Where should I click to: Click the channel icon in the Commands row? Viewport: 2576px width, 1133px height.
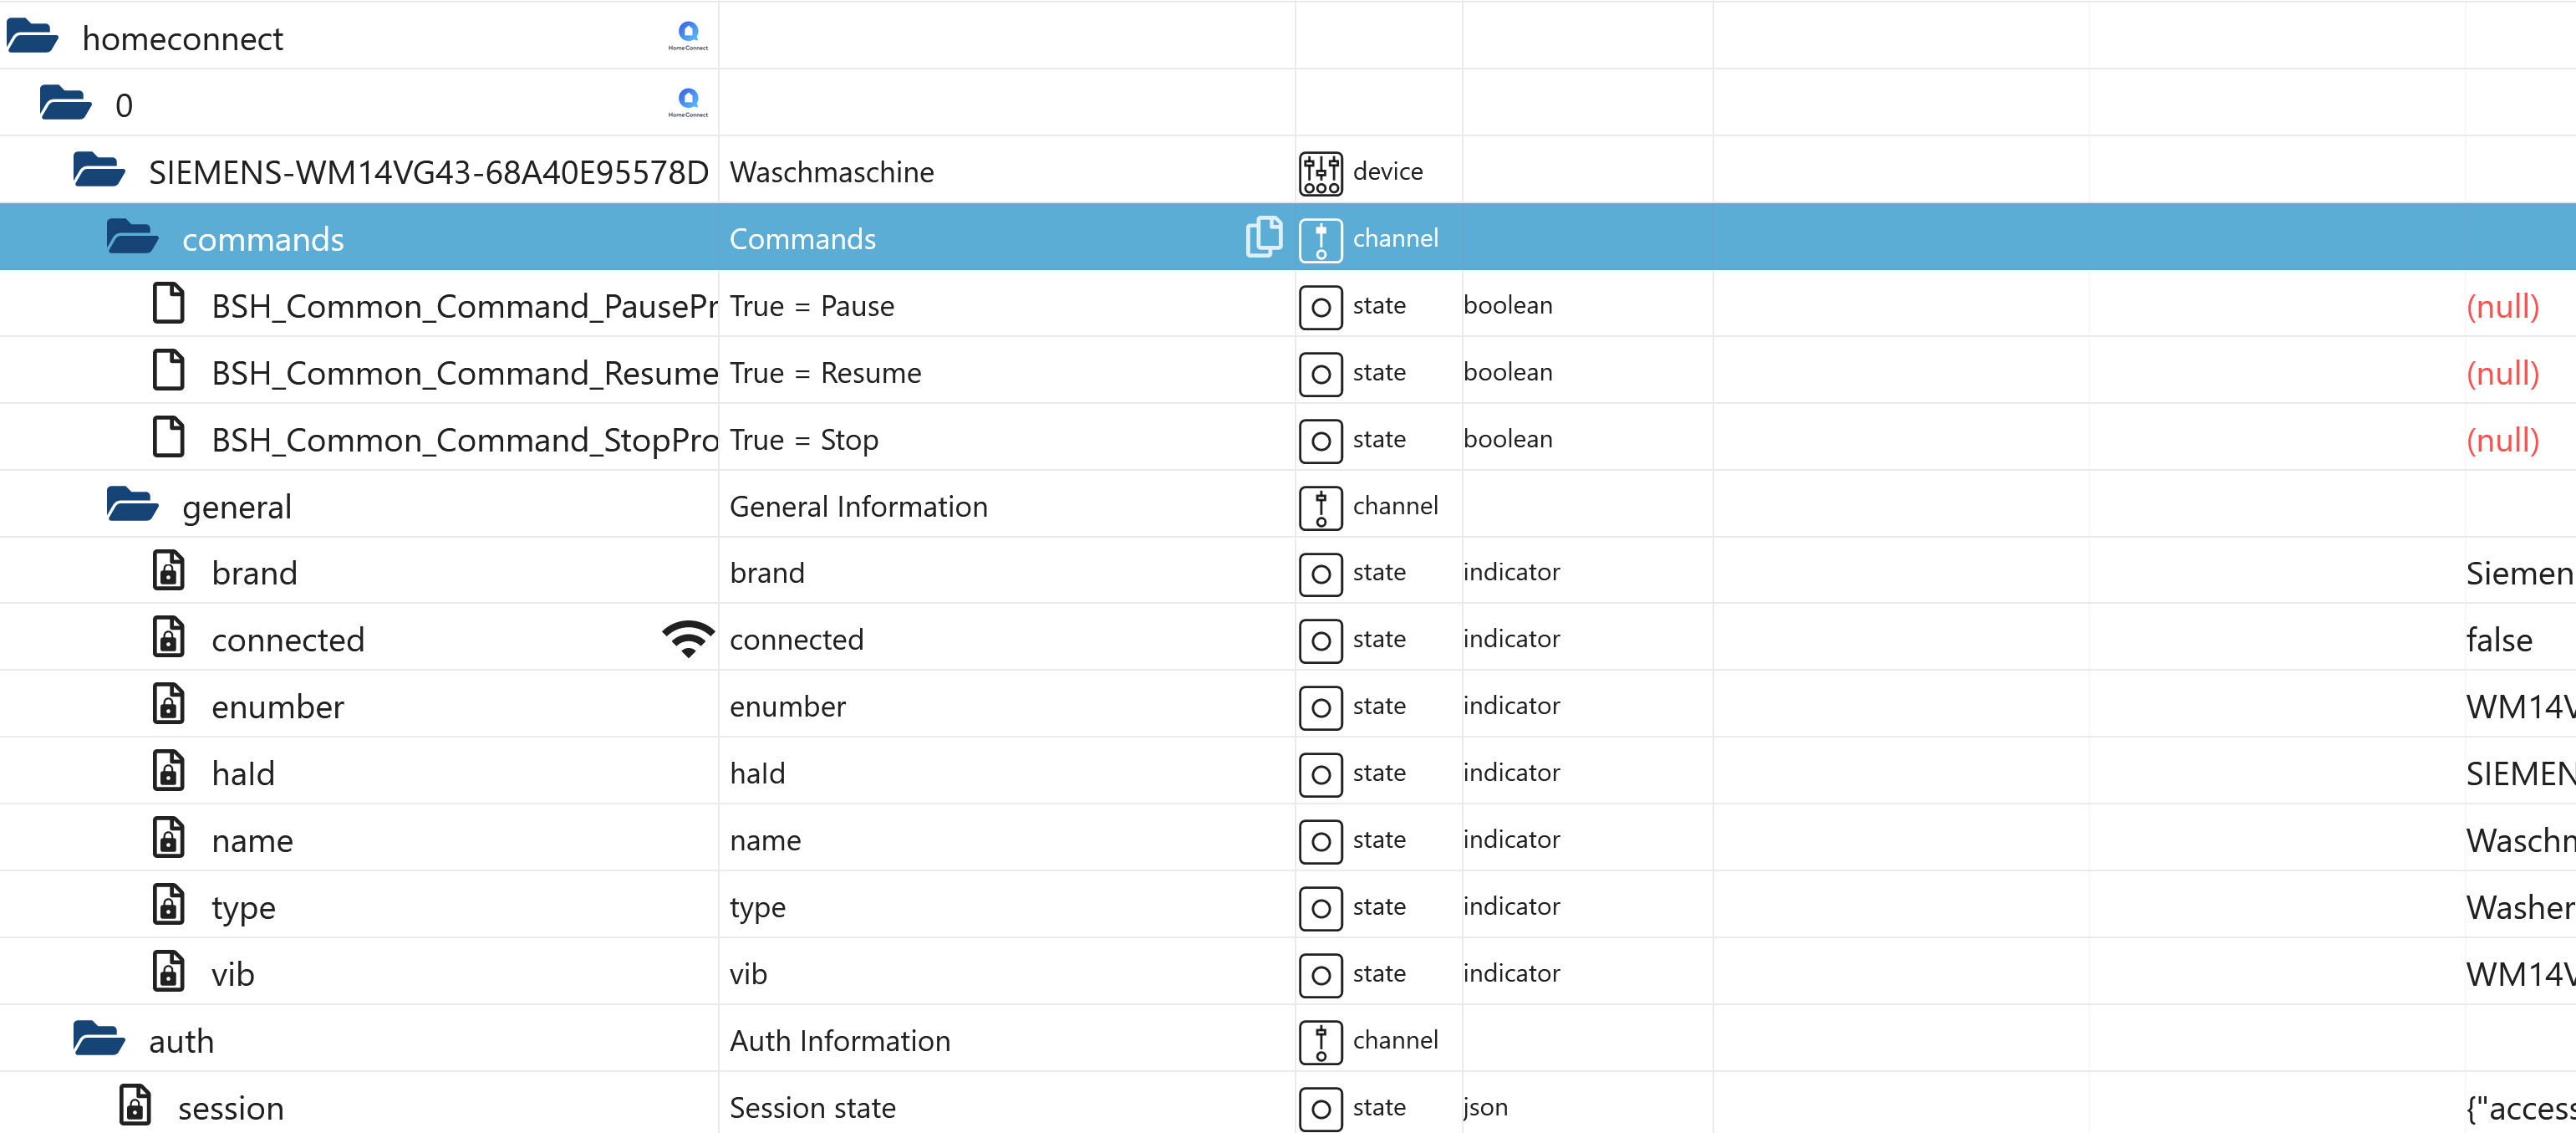click(x=1320, y=240)
